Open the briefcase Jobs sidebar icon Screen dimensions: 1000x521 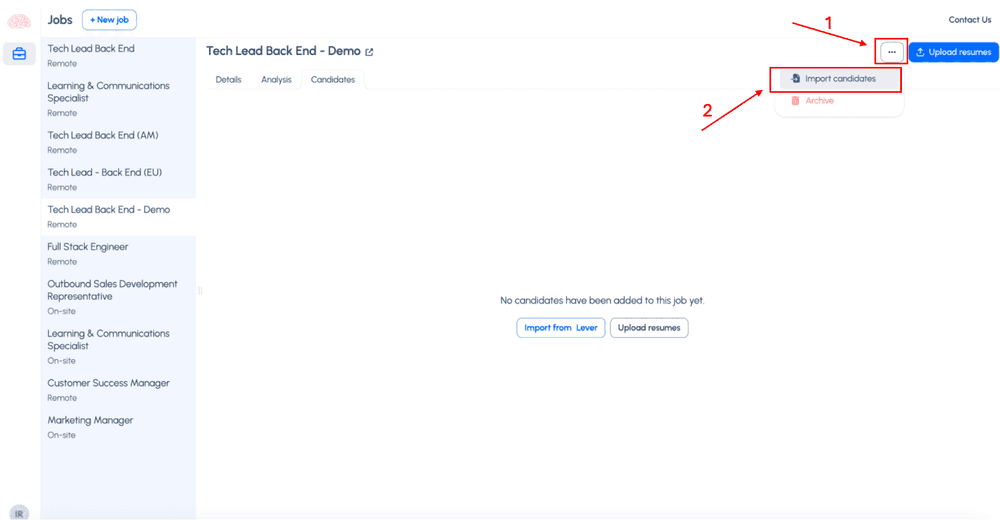[x=19, y=54]
